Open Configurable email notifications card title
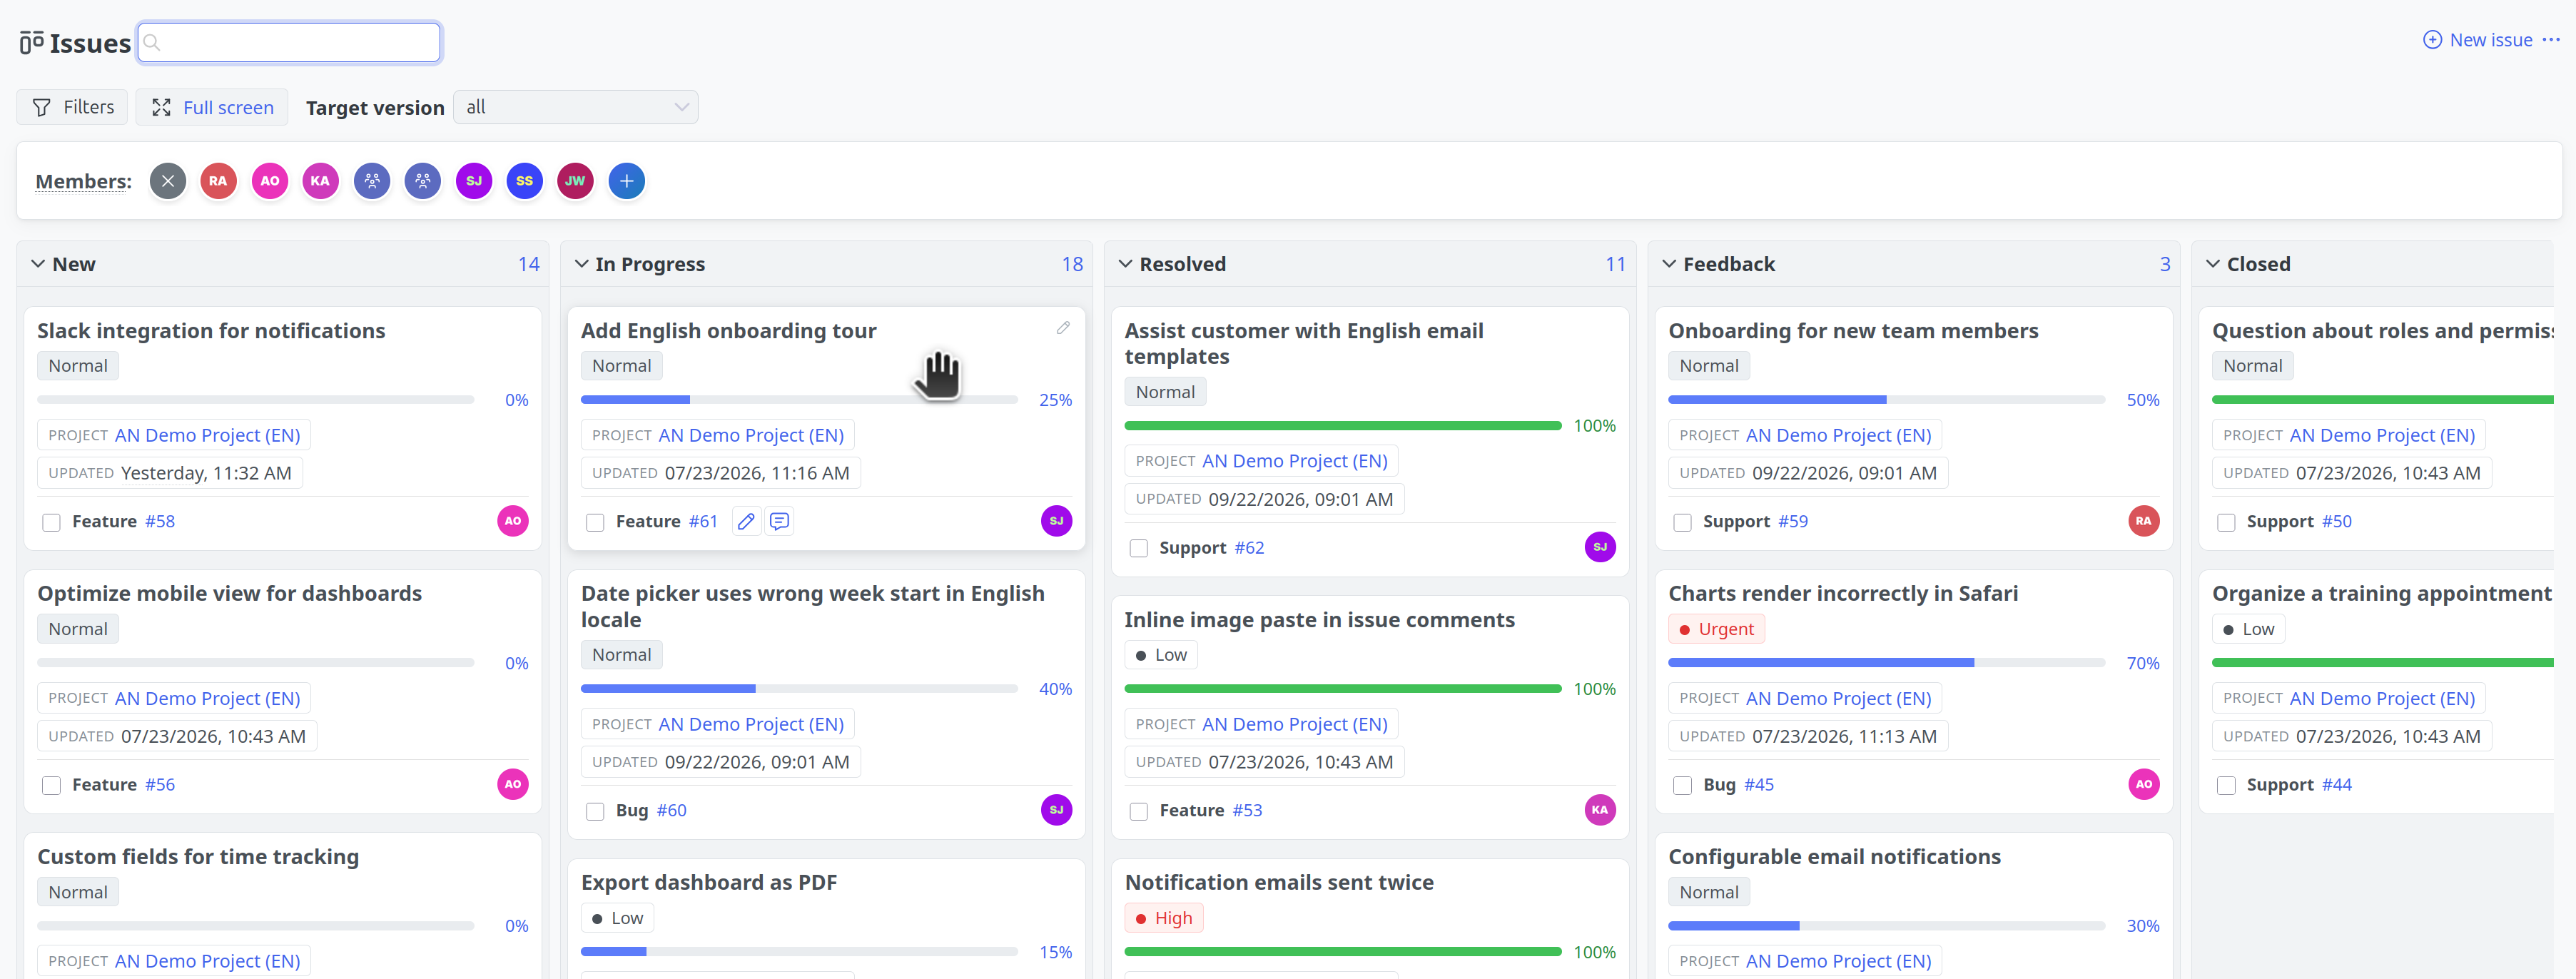 pos(1834,856)
